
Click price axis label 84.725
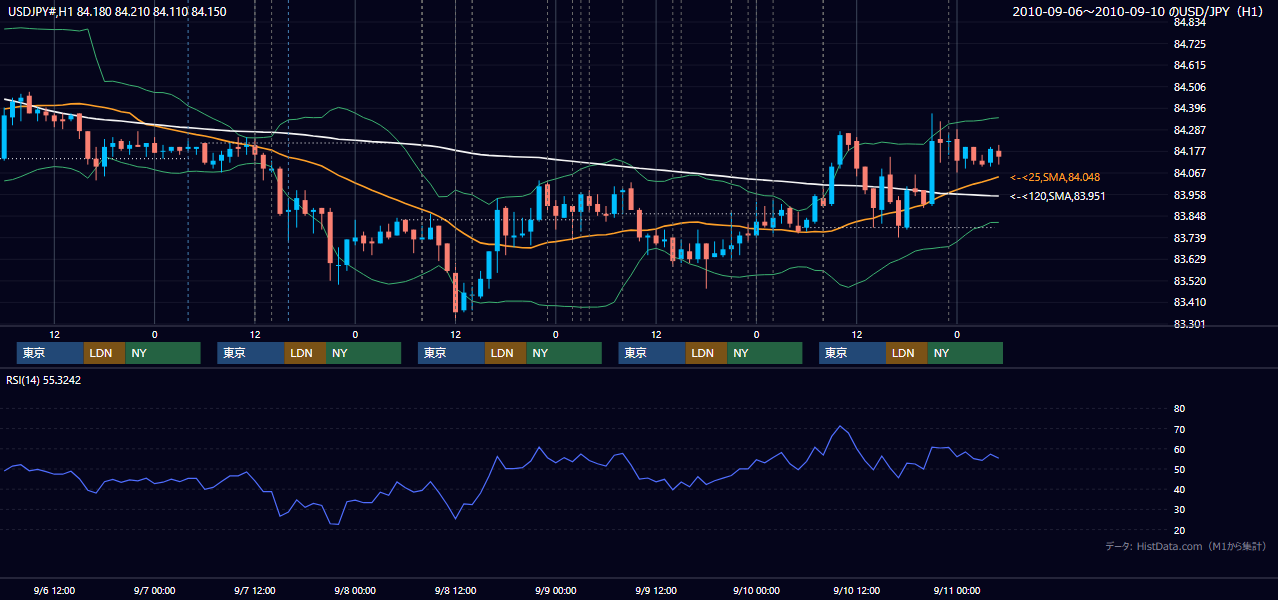(x=1190, y=44)
